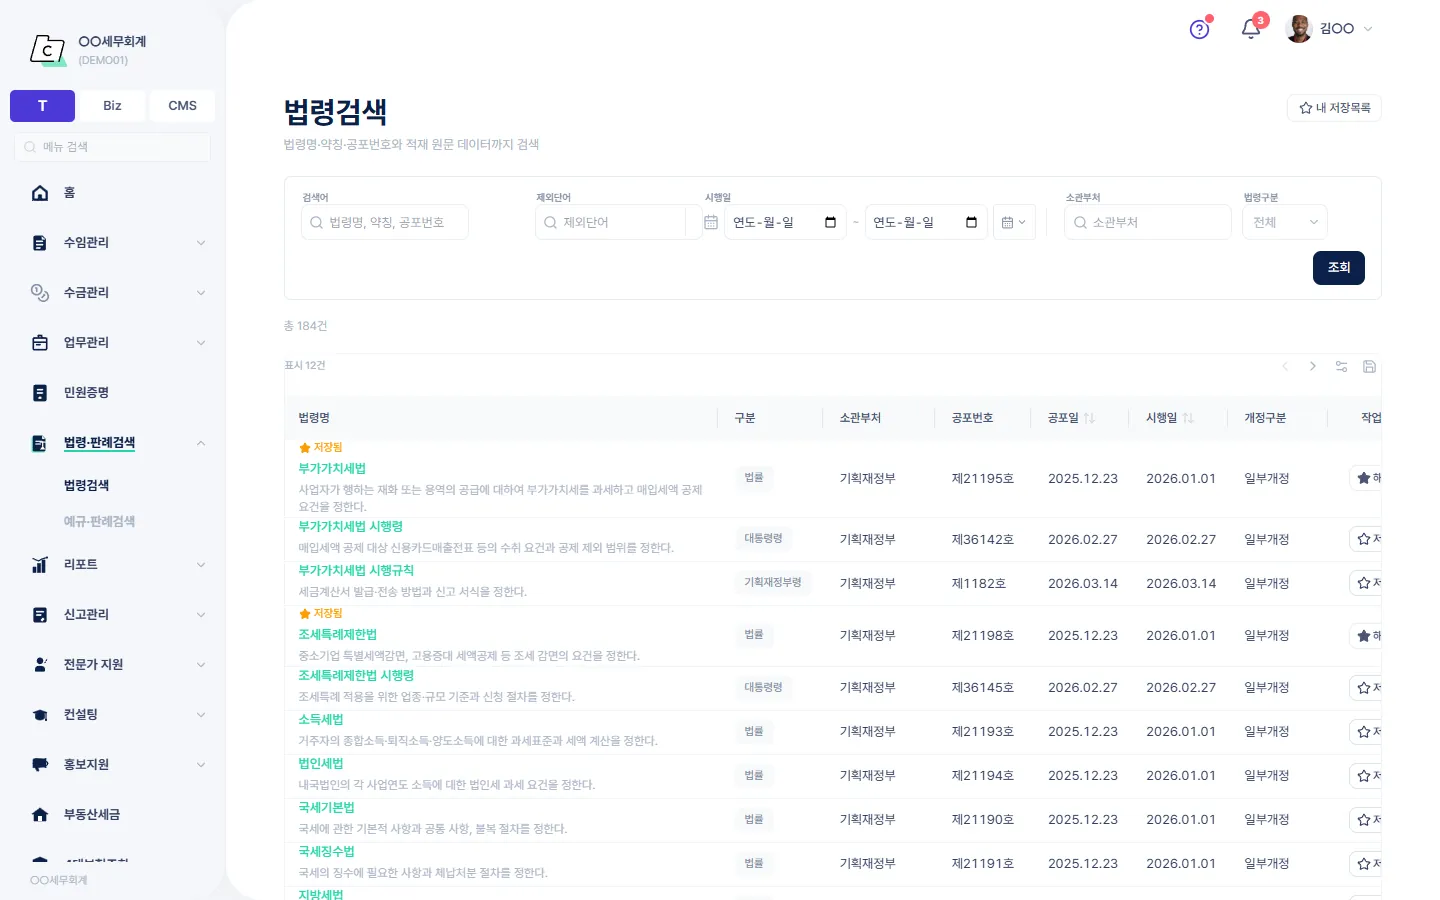This screenshot has width=1440, height=900.
Task: Click the 수금관리 sidebar icon
Action: point(40,293)
